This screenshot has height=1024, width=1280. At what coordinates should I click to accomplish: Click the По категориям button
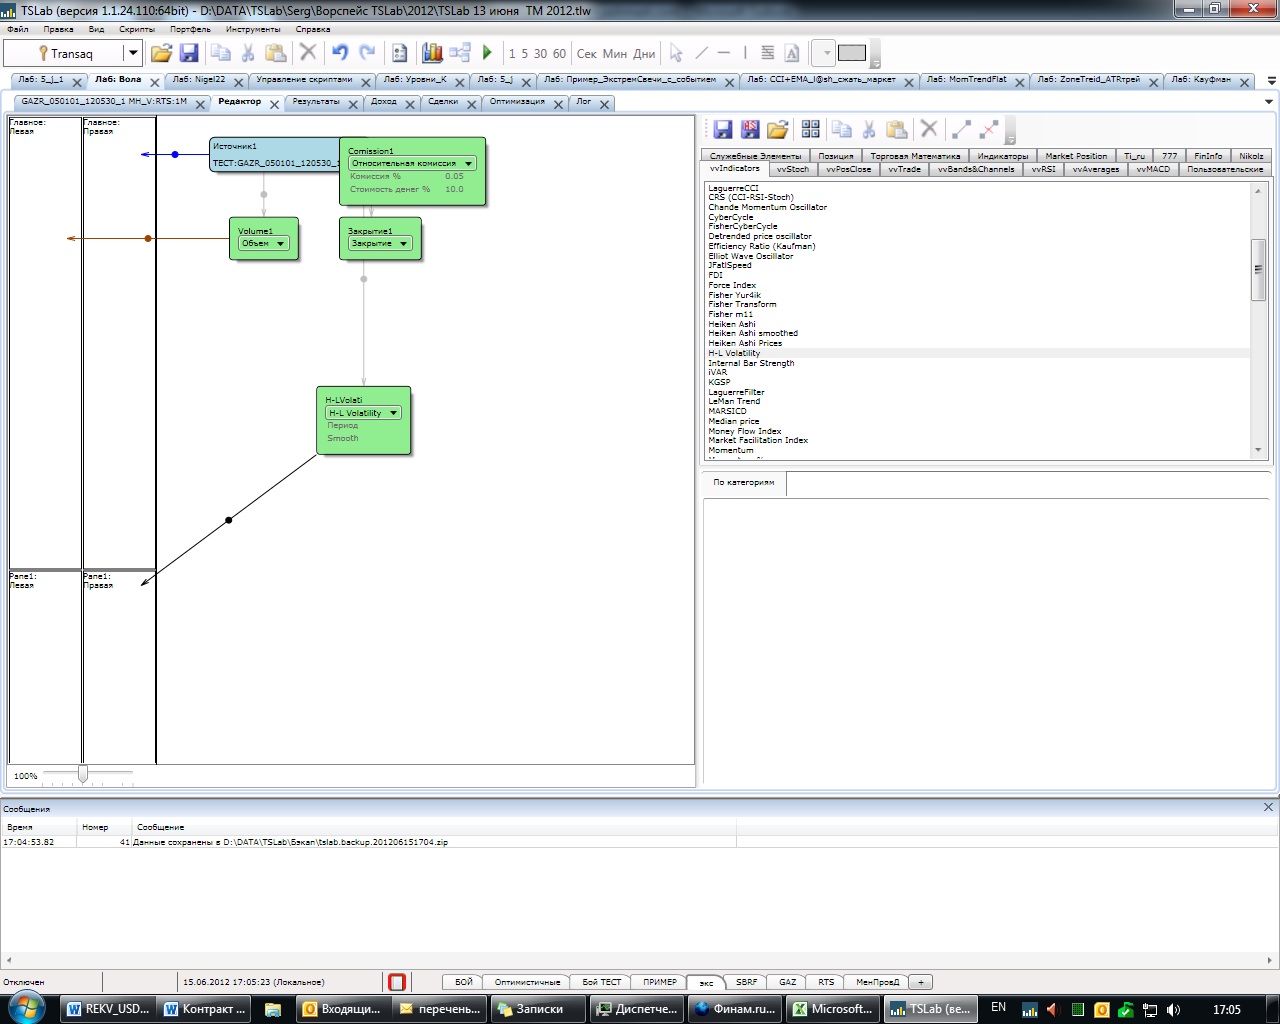tap(743, 482)
